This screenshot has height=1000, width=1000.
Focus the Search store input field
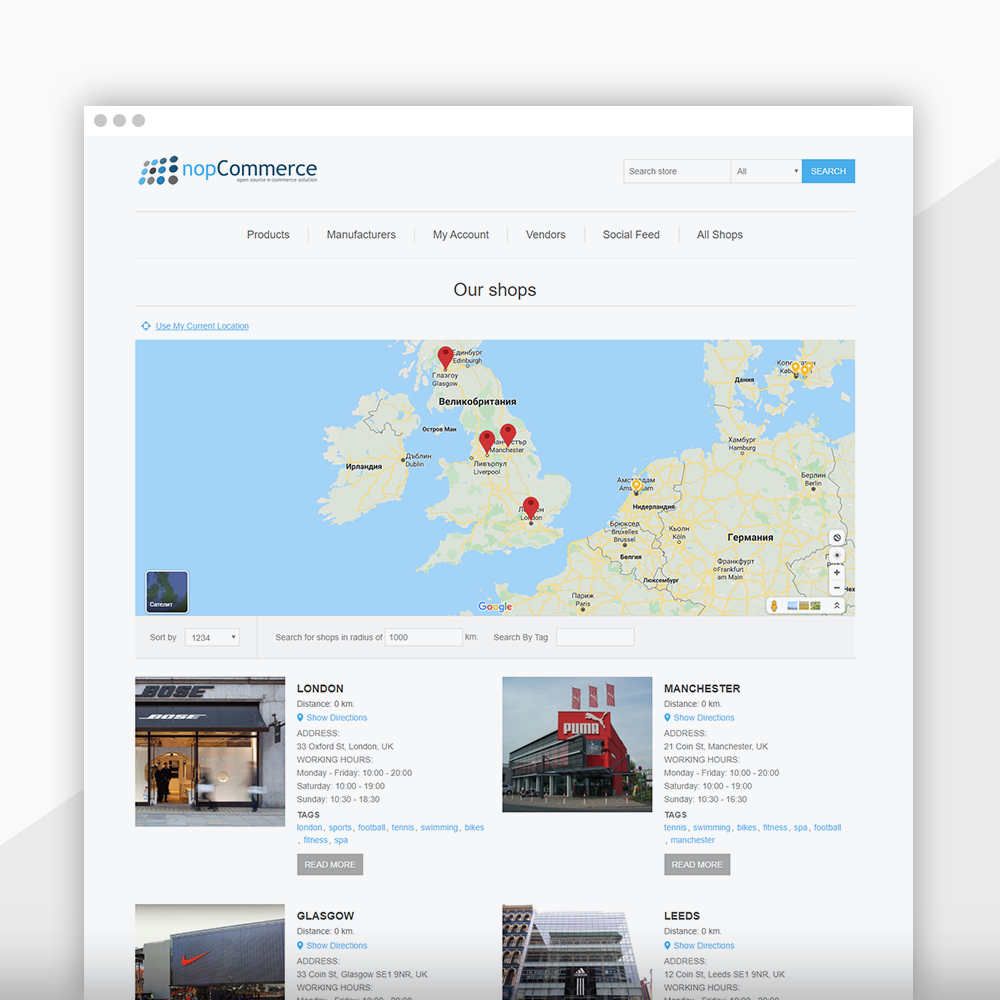tap(677, 171)
